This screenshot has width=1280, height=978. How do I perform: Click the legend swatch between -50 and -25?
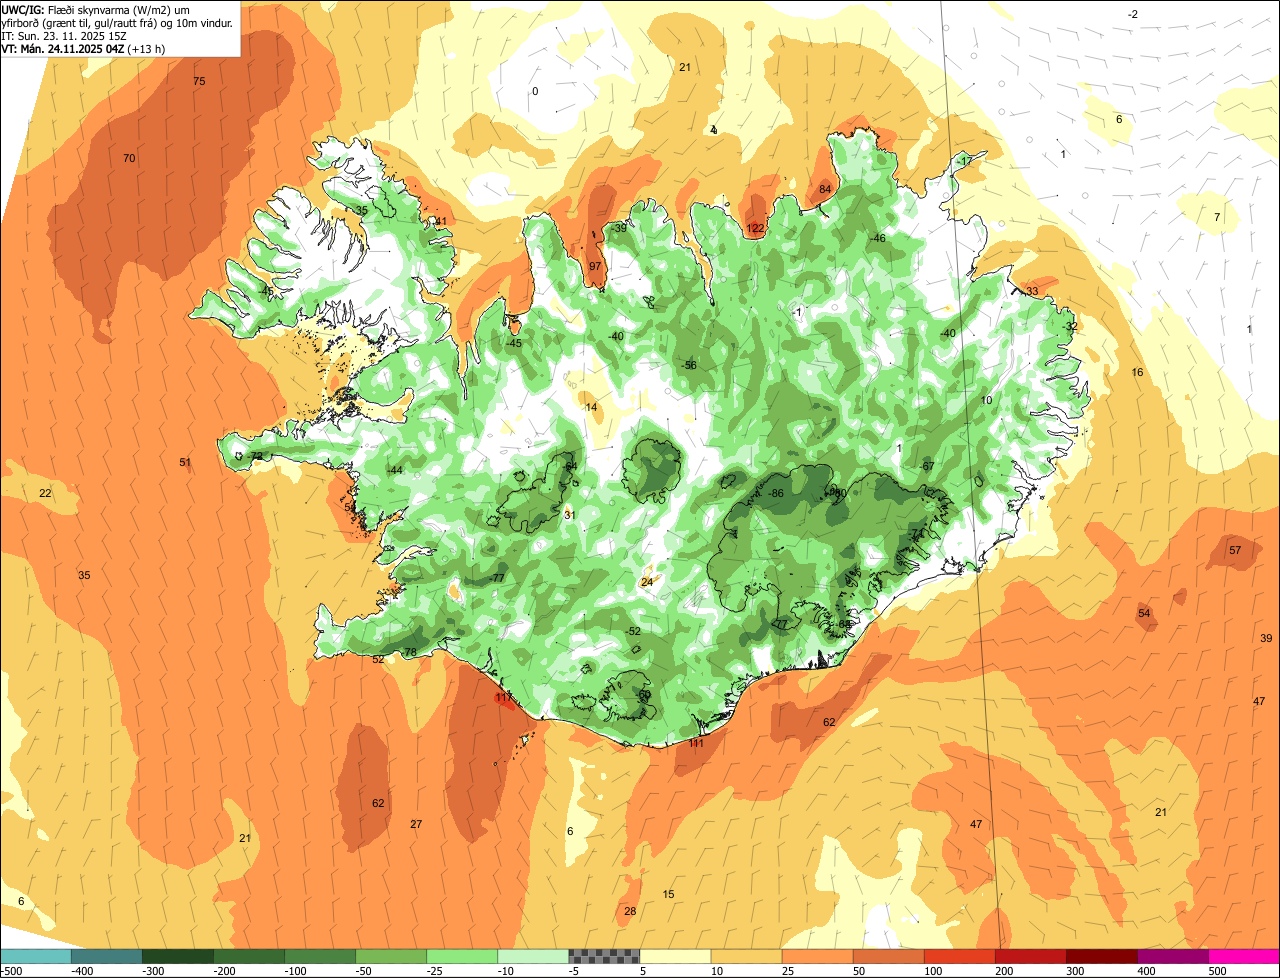[x=391, y=956]
